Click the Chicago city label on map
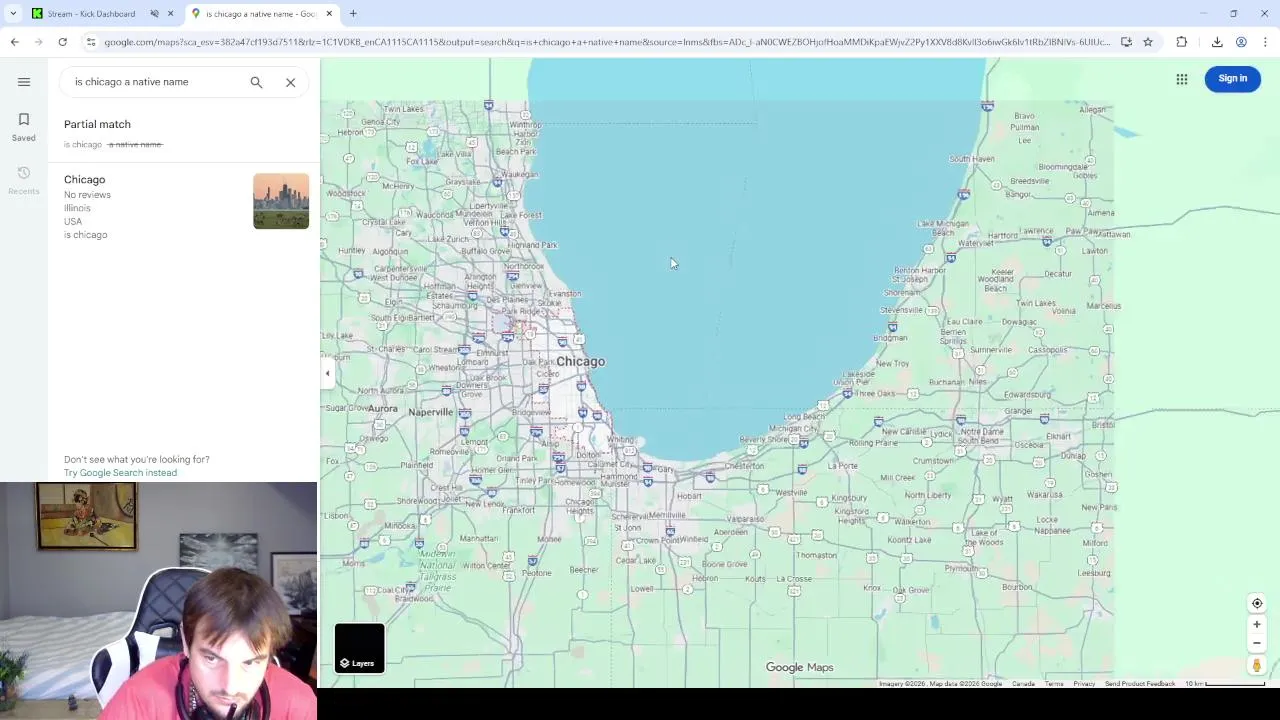Screen dimensions: 1280x720 tap(580, 362)
